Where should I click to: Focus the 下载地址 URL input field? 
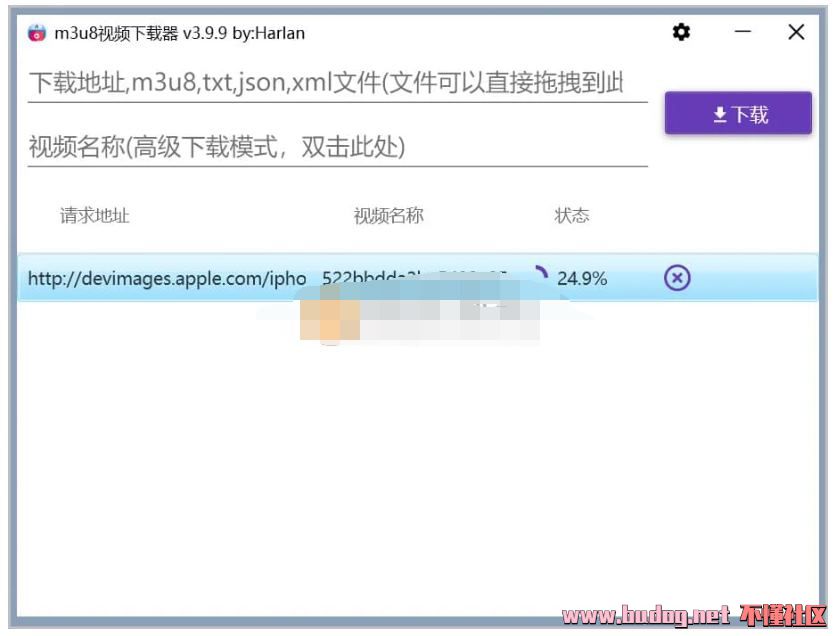click(337, 83)
